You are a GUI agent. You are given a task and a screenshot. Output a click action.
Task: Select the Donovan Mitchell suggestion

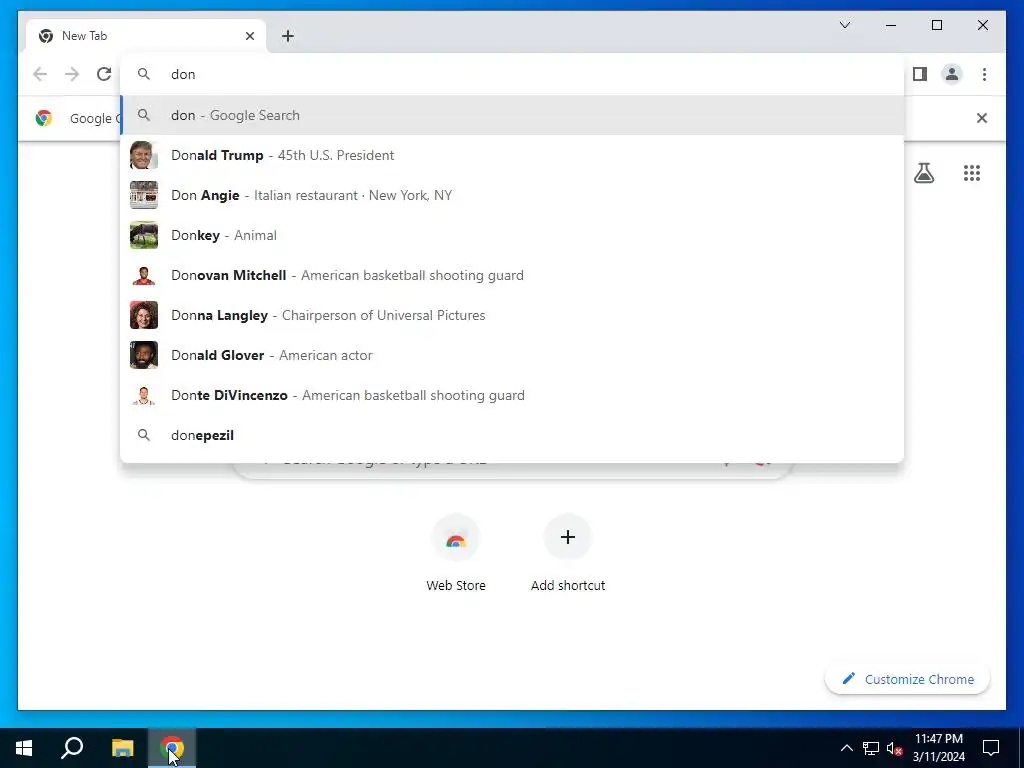coord(513,276)
